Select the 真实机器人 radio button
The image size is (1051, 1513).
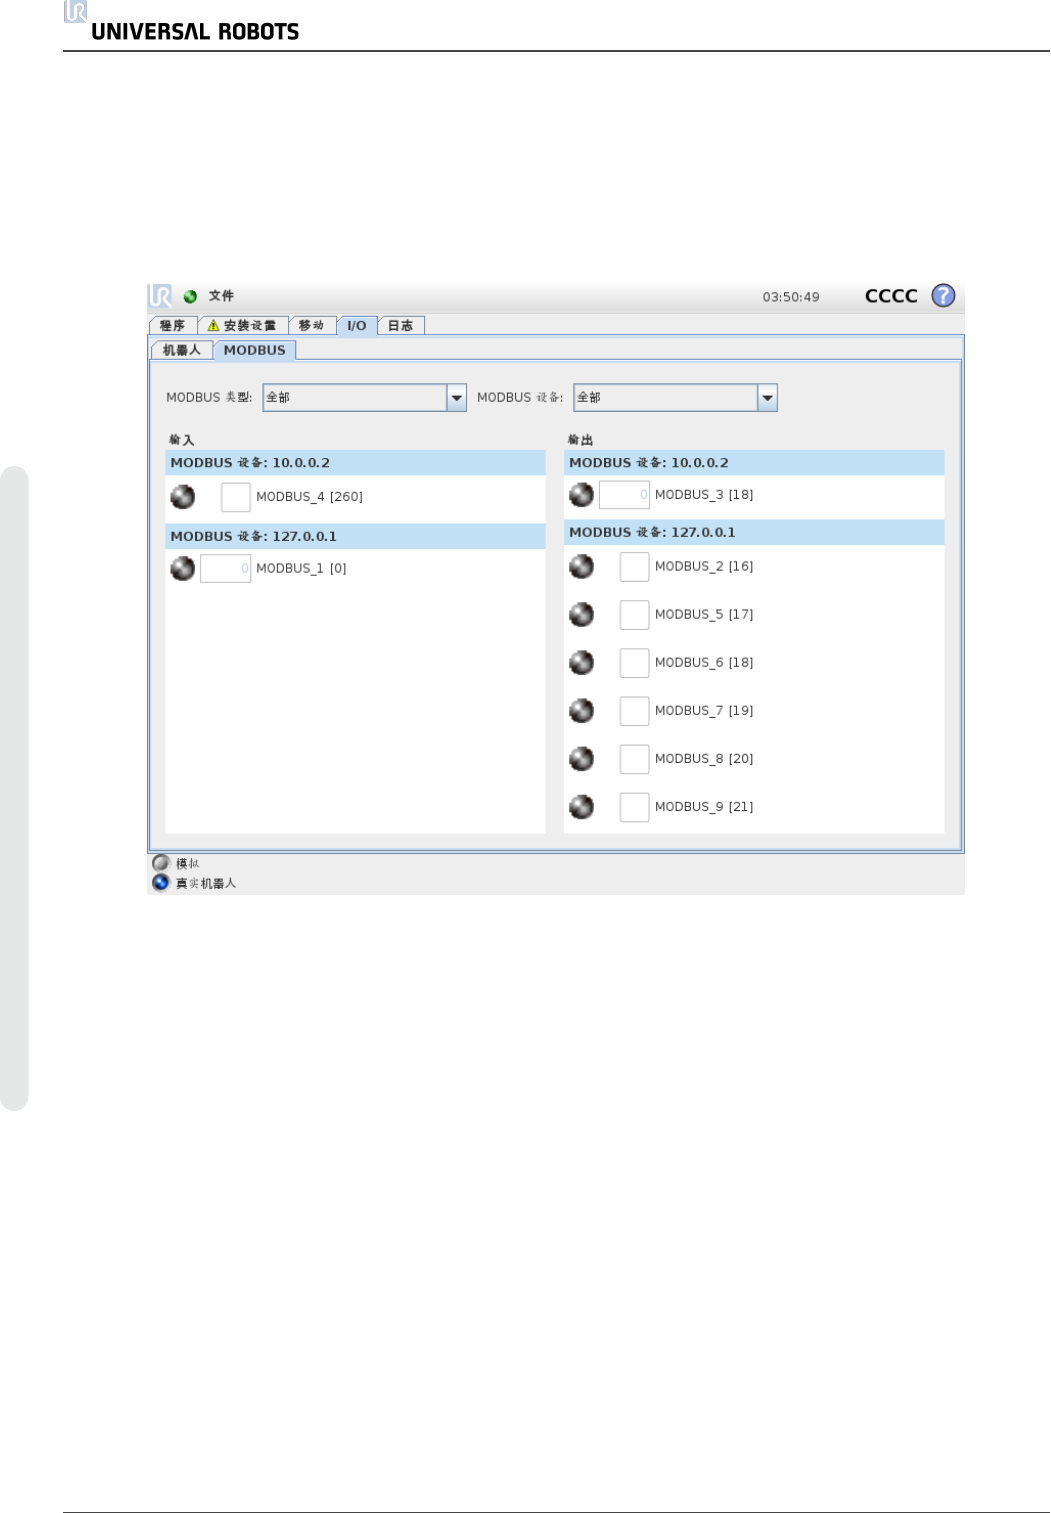coord(160,883)
